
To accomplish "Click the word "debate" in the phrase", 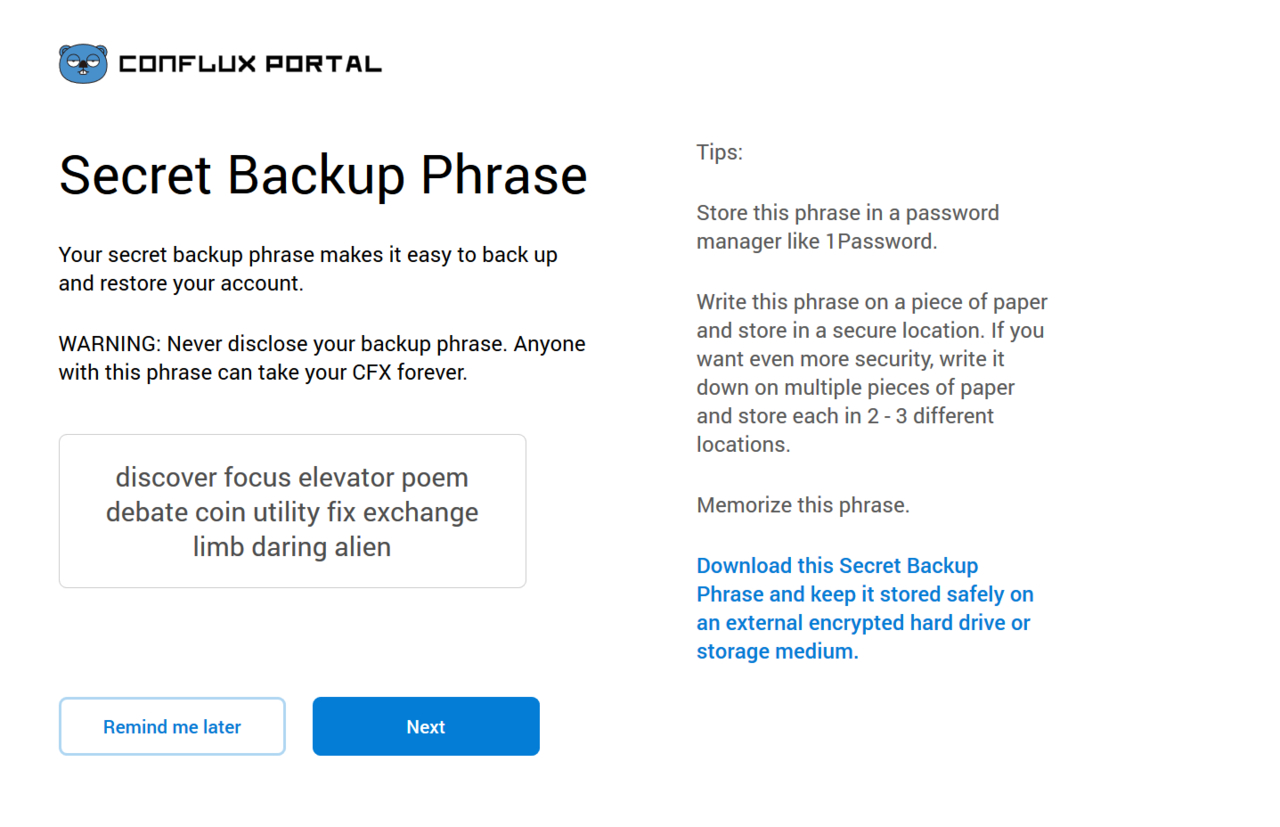I will (147, 512).
